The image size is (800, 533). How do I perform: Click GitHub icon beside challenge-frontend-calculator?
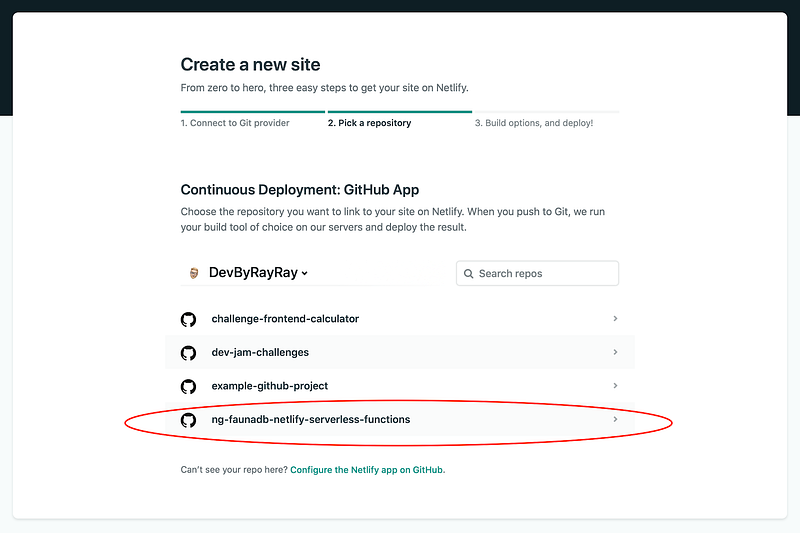click(188, 319)
